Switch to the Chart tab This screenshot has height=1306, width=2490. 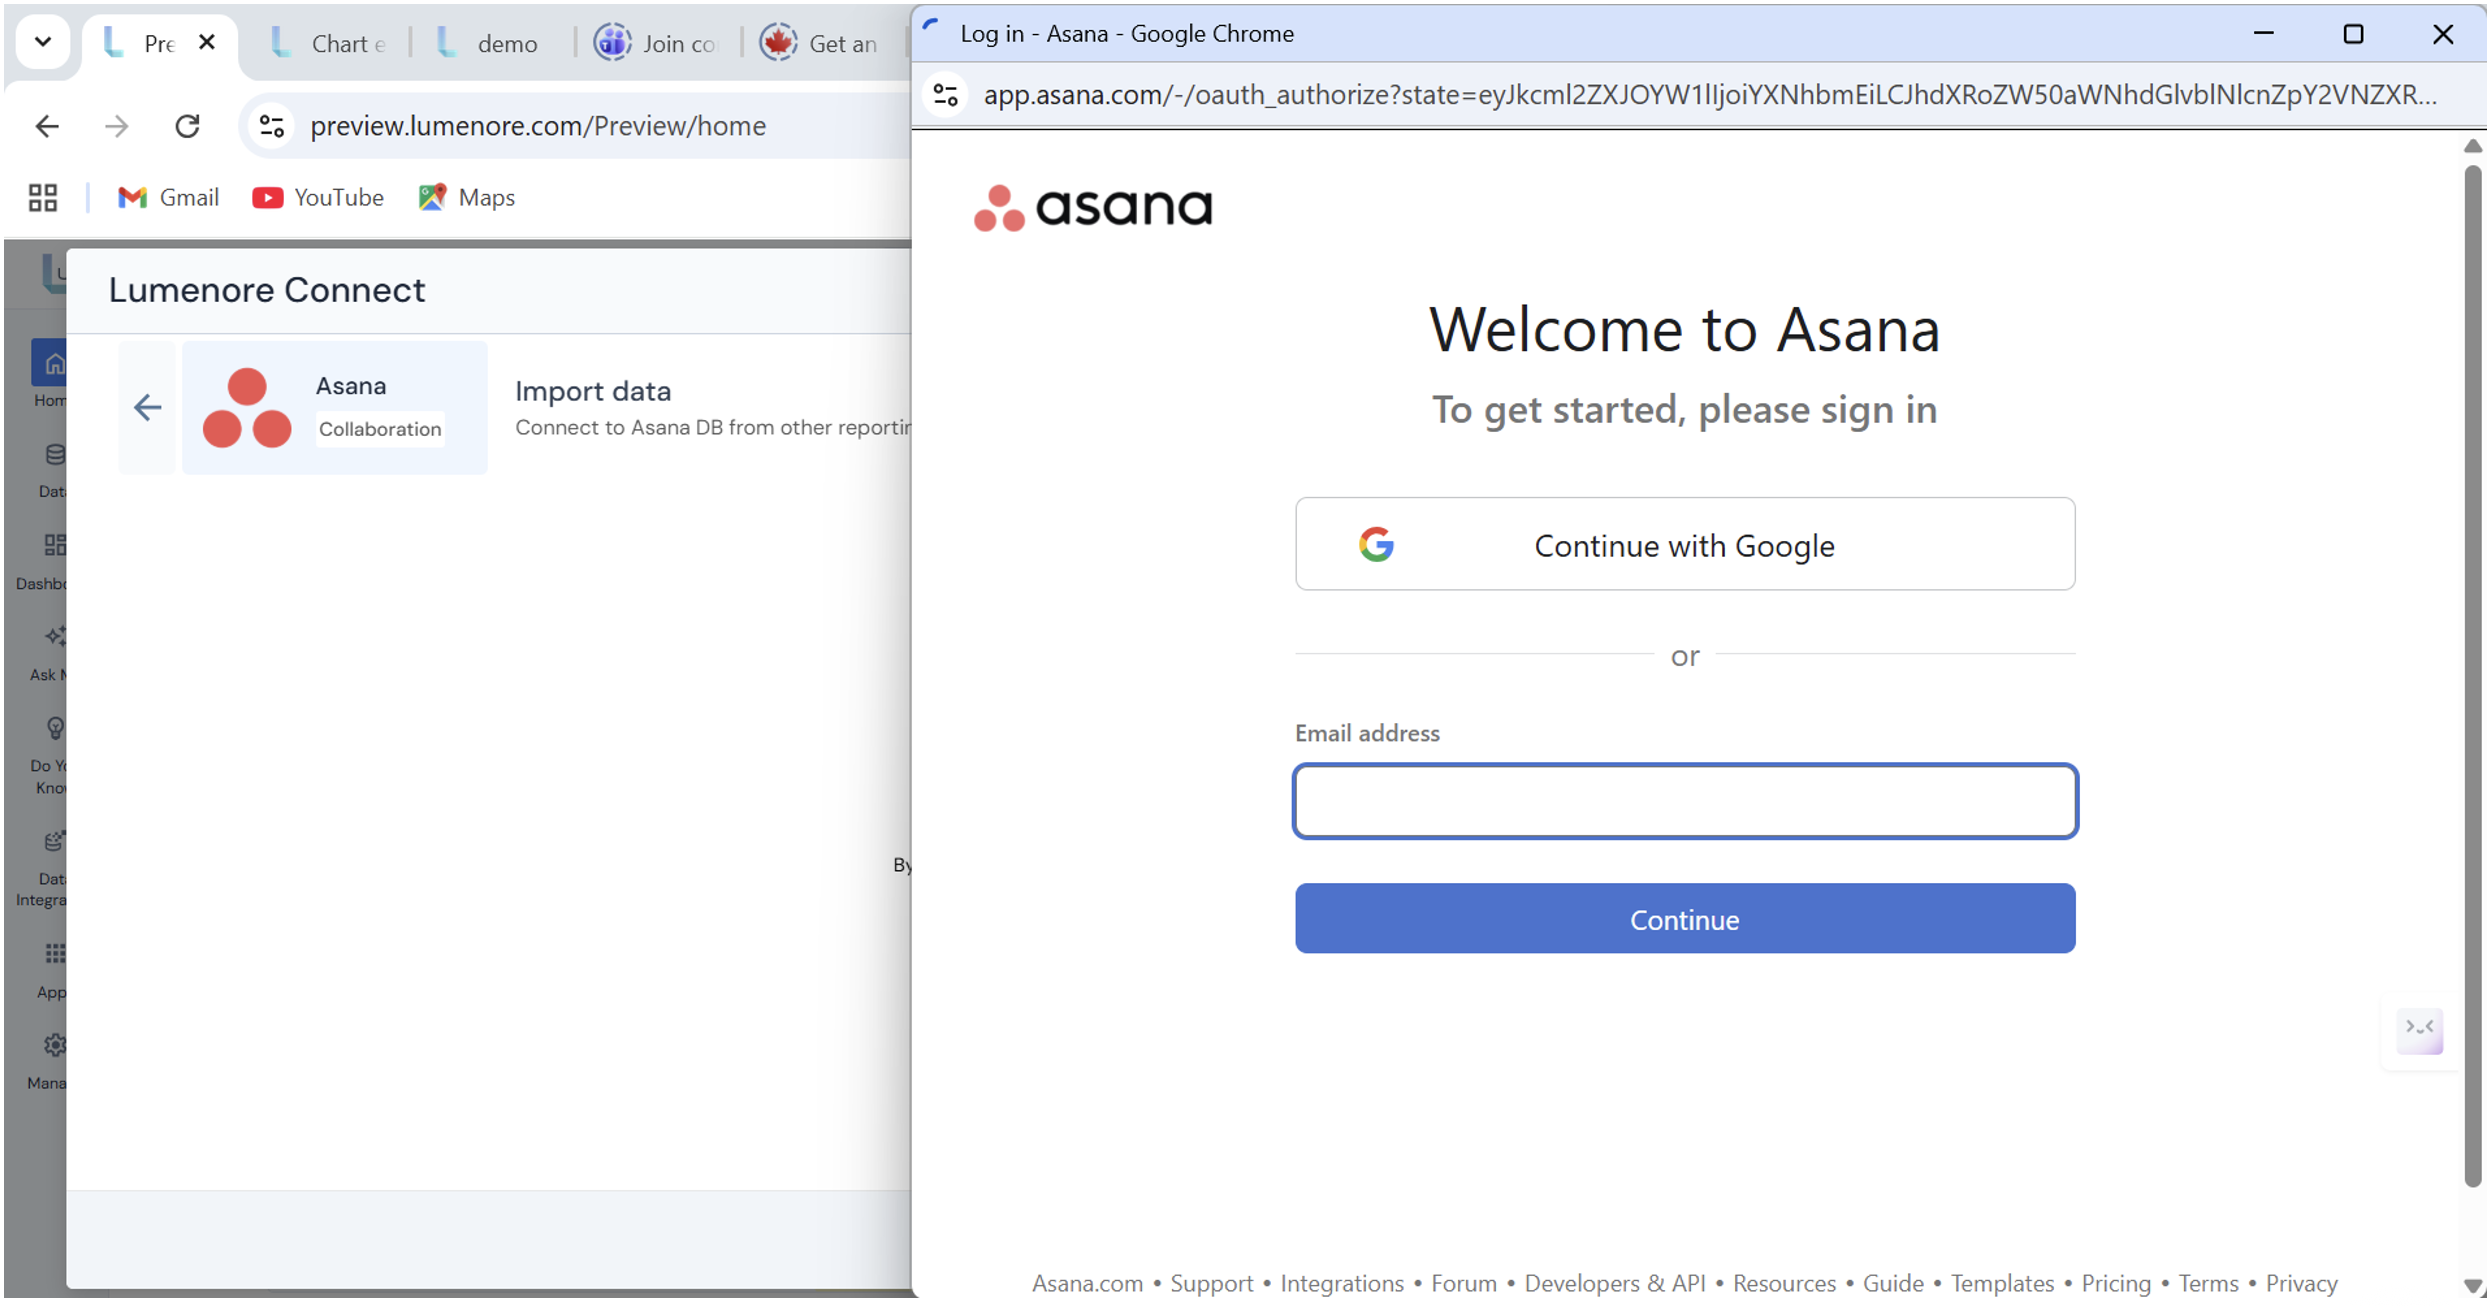pyautogui.click(x=328, y=44)
